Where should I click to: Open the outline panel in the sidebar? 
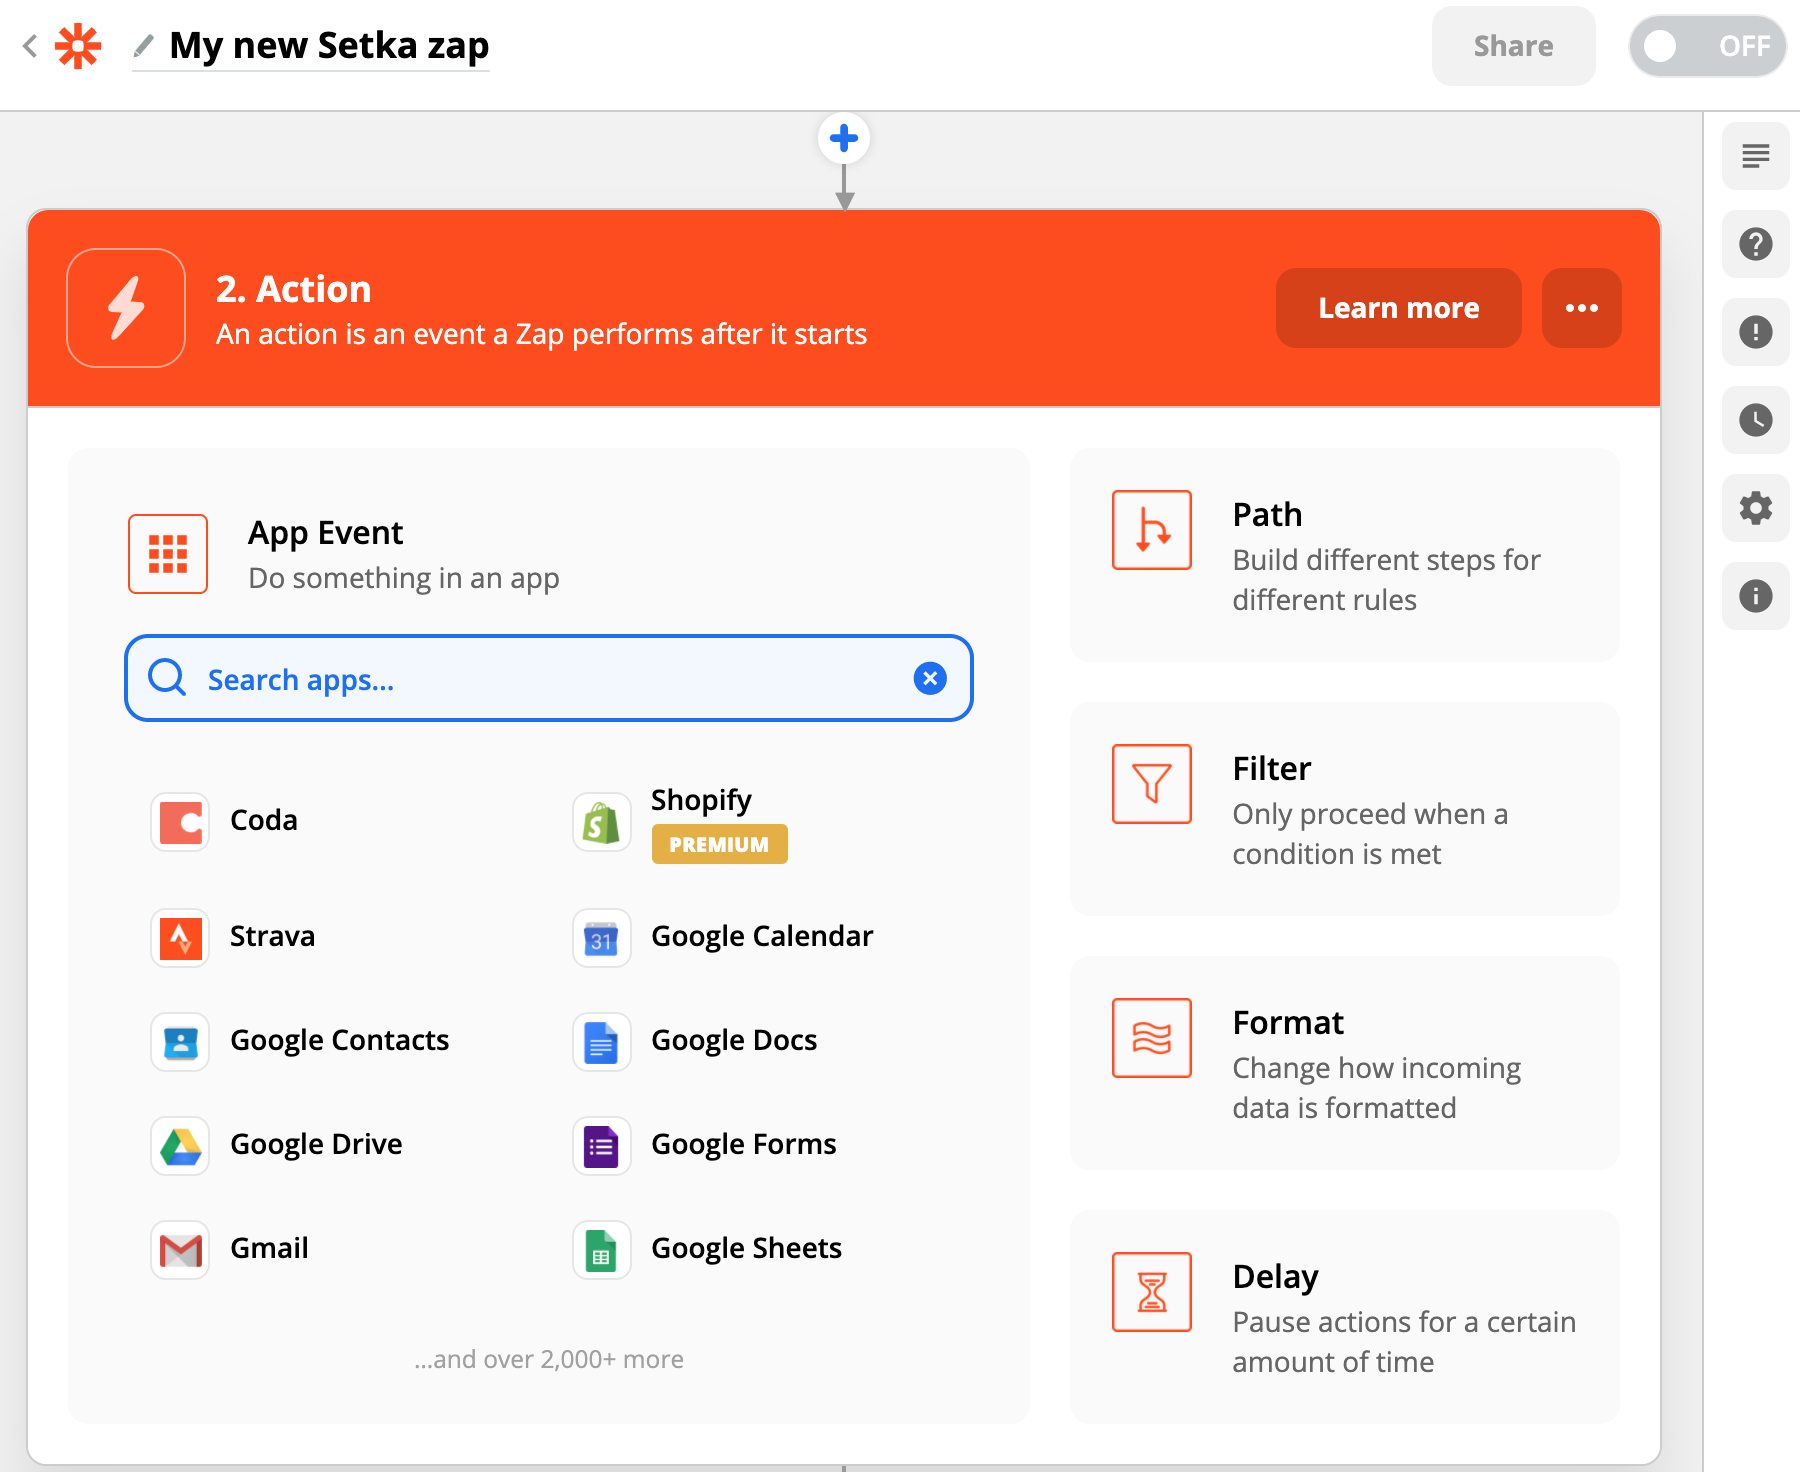[1755, 156]
